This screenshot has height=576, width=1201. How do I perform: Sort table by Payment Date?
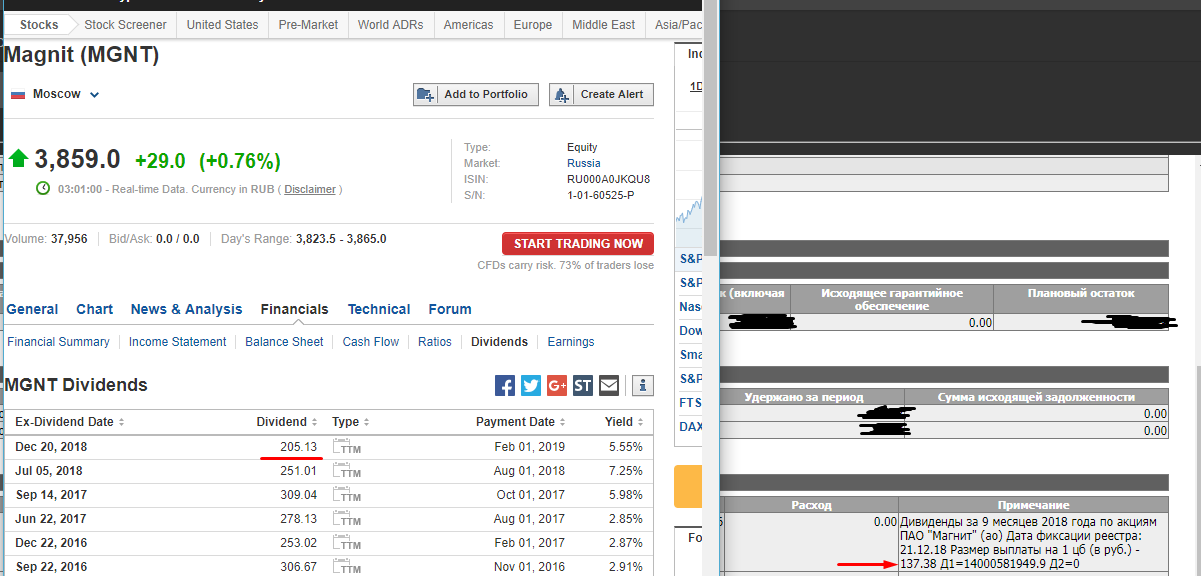point(521,422)
